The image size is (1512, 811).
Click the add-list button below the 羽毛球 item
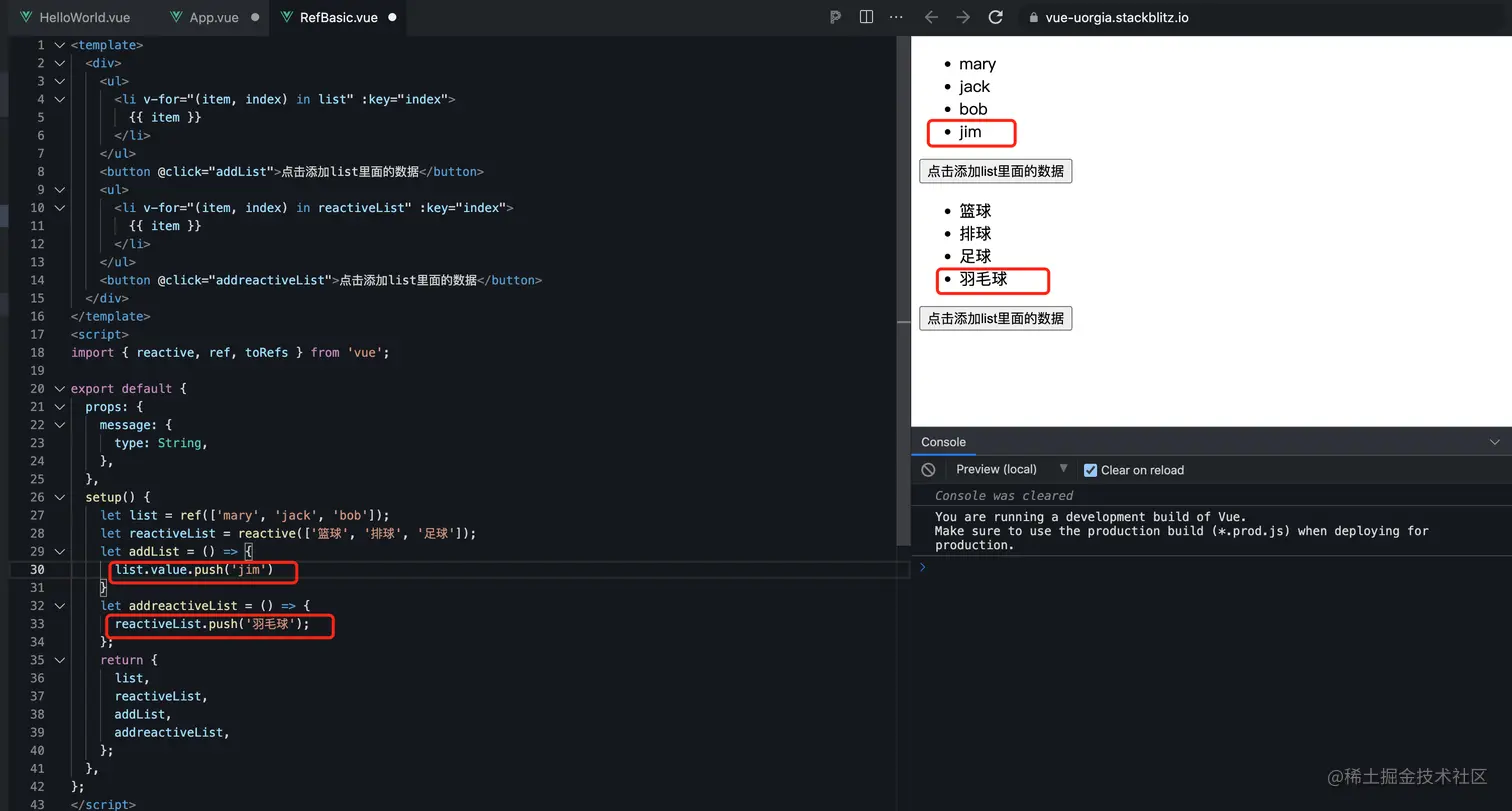pos(995,318)
